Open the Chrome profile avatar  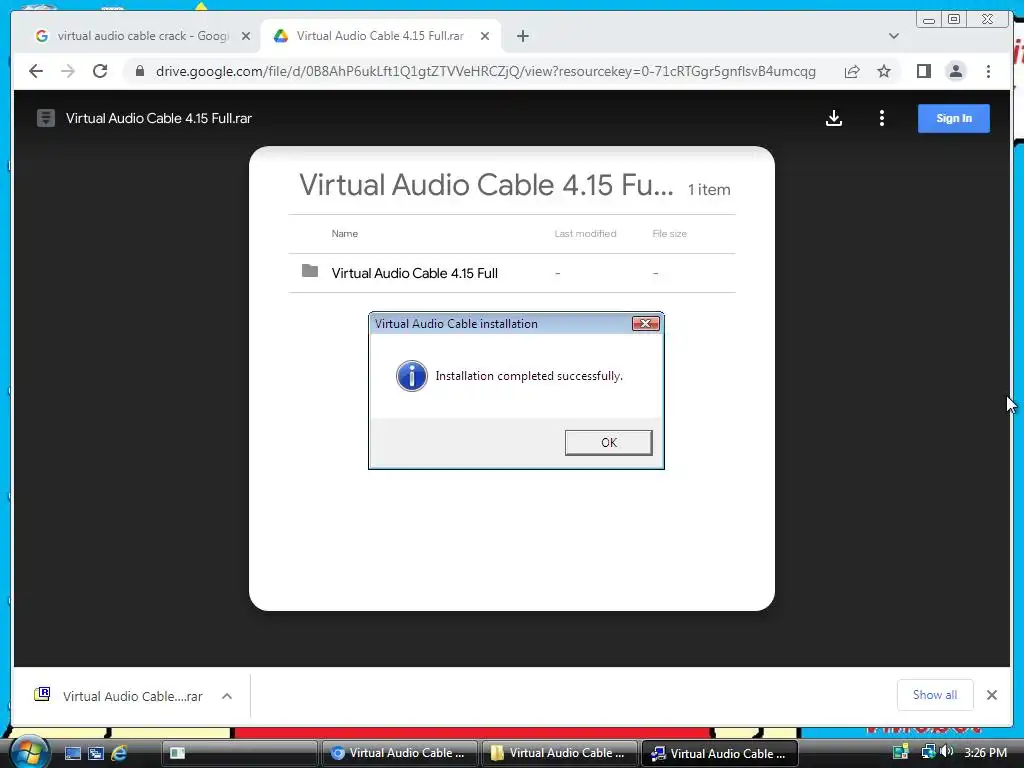955,71
